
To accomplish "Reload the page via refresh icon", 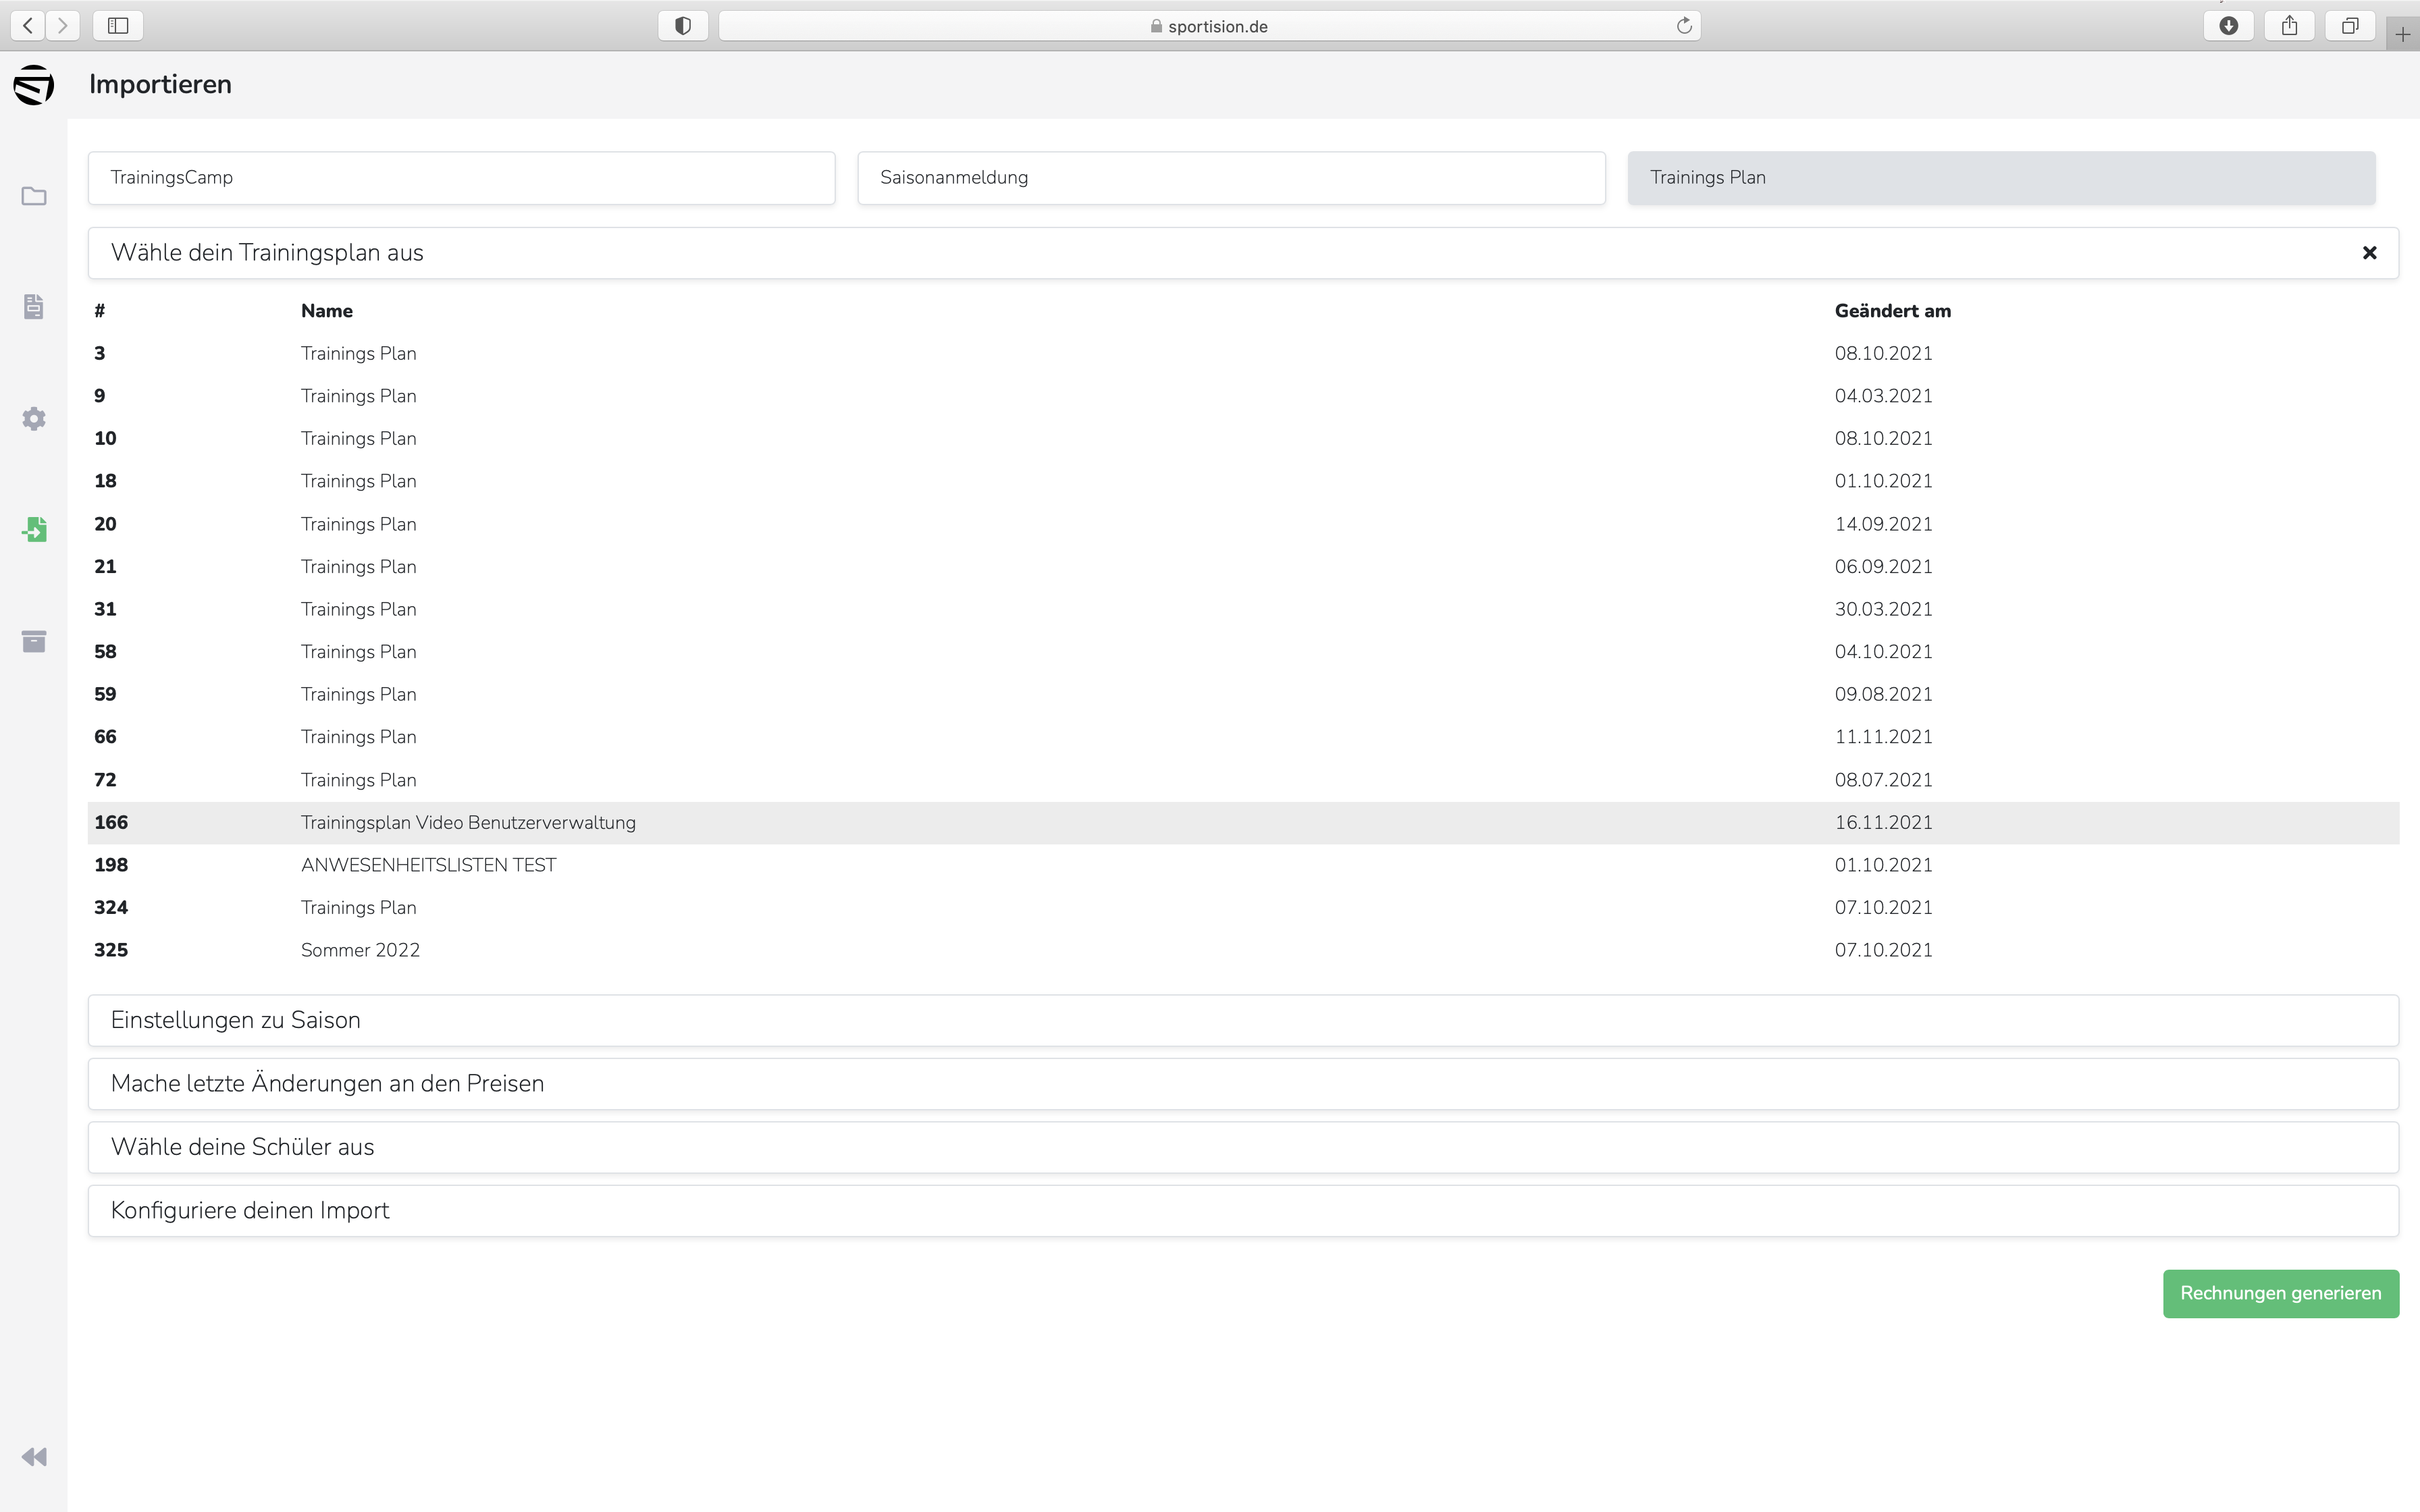I will pyautogui.click(x=1684, y=25).
